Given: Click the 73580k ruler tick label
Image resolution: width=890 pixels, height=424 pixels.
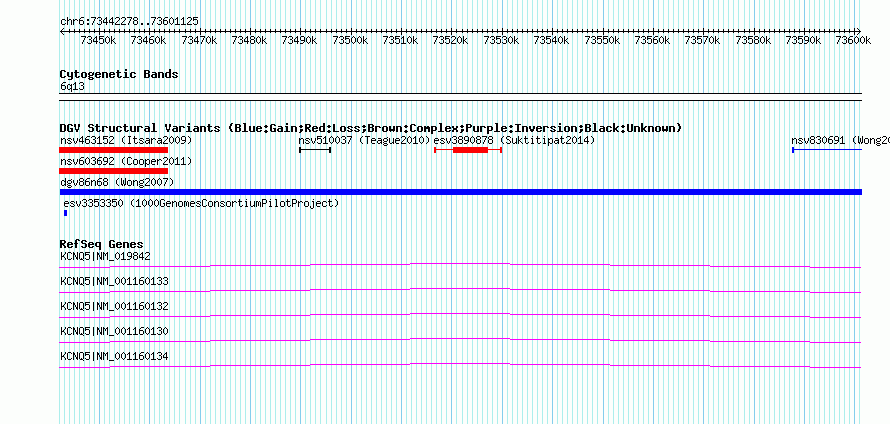Looking at the screenshot, I should (753, 40).
